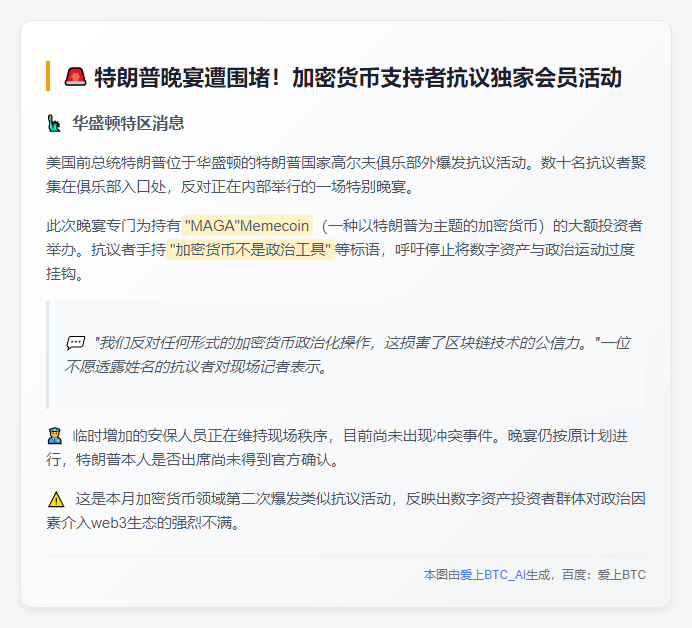The image size is (692, 628).
Task: Click the police officer emoji
Action: (x=55, y=436)
